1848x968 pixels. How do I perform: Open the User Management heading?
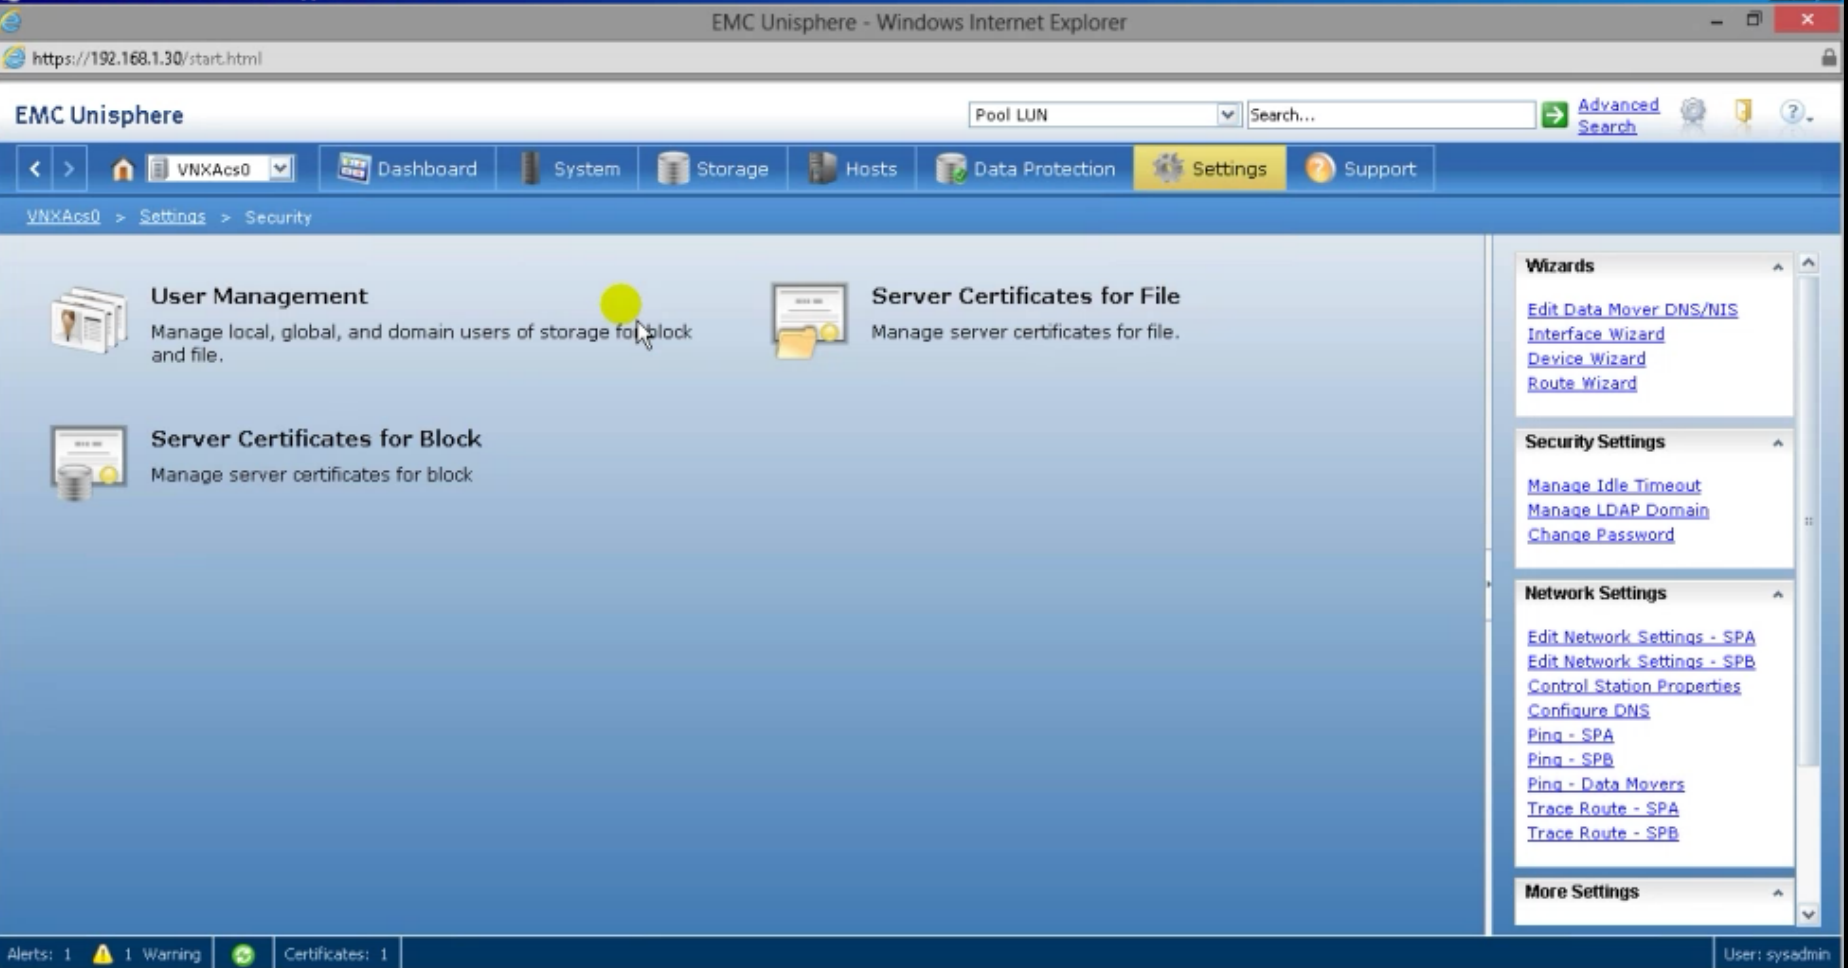pyautogui.click(x=259, y=296)
